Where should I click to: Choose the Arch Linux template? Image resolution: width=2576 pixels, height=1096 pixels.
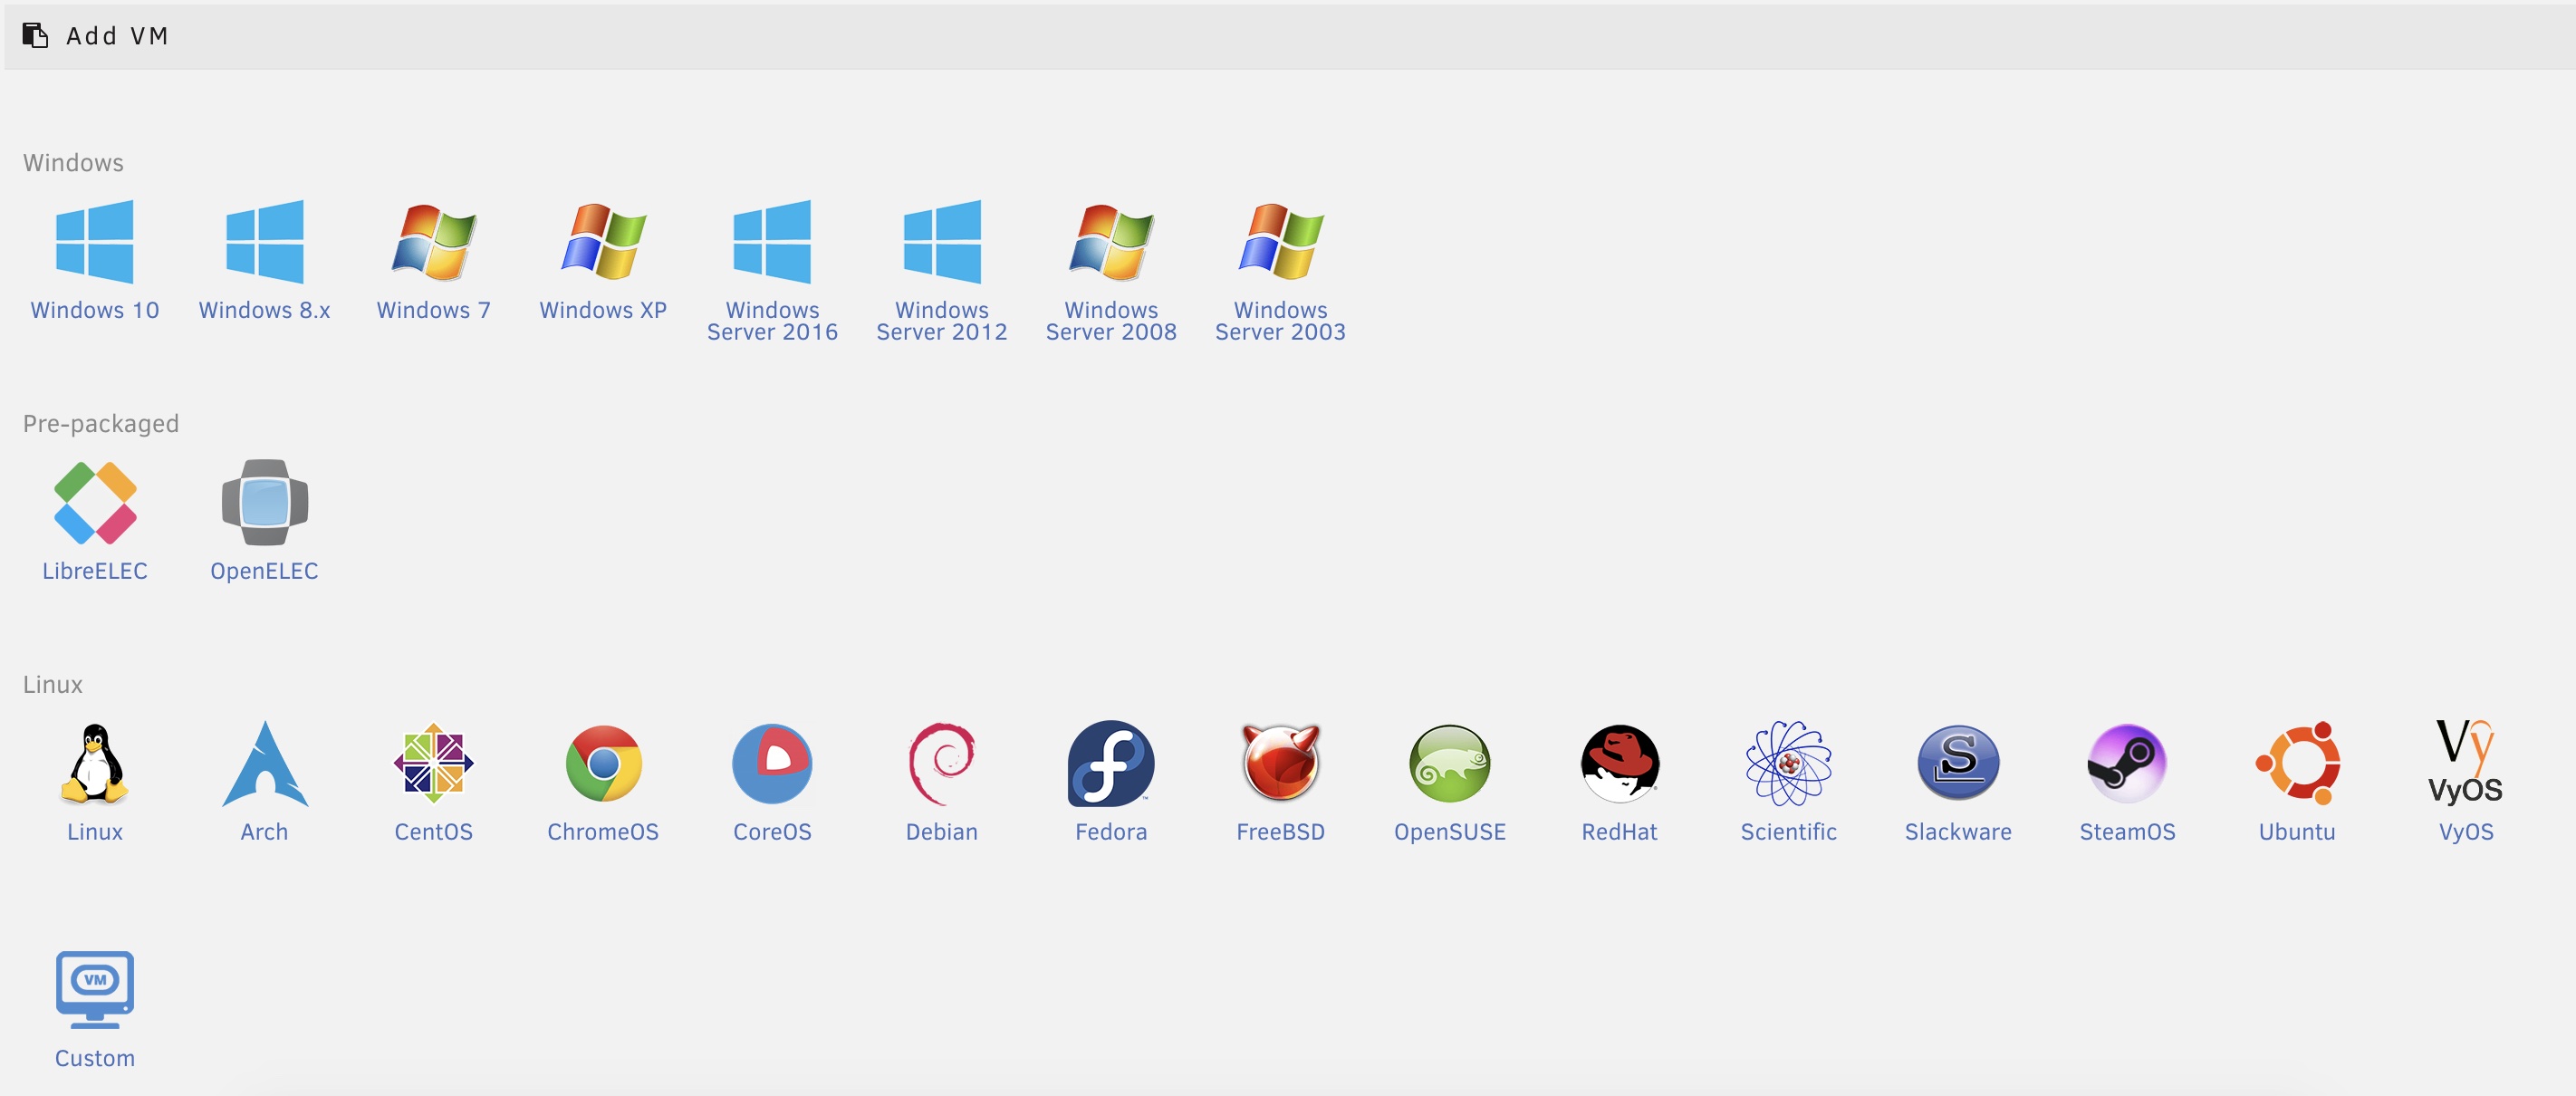(264, 764)
